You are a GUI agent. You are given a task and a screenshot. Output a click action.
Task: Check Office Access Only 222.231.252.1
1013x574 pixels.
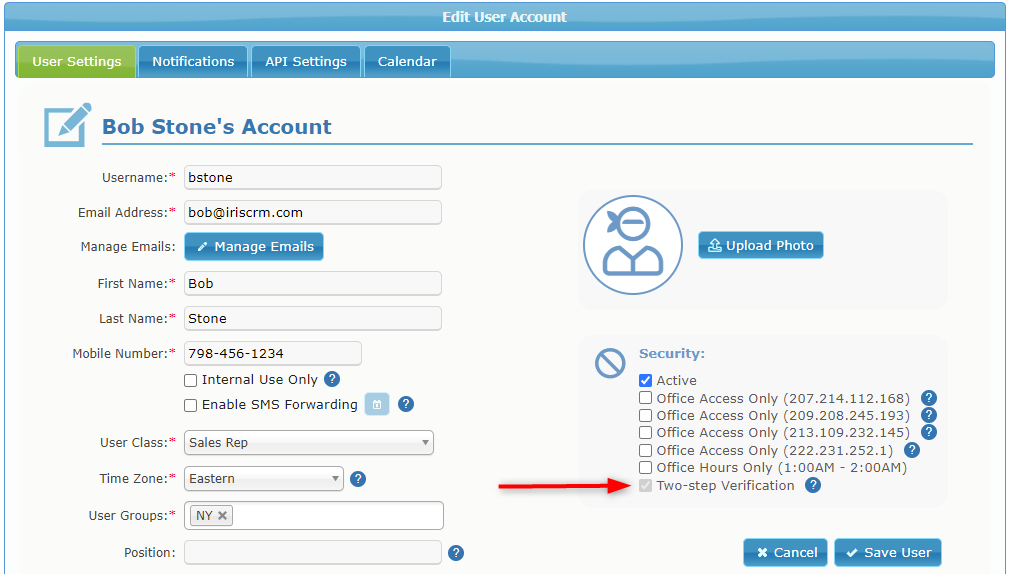coord(645,450)
